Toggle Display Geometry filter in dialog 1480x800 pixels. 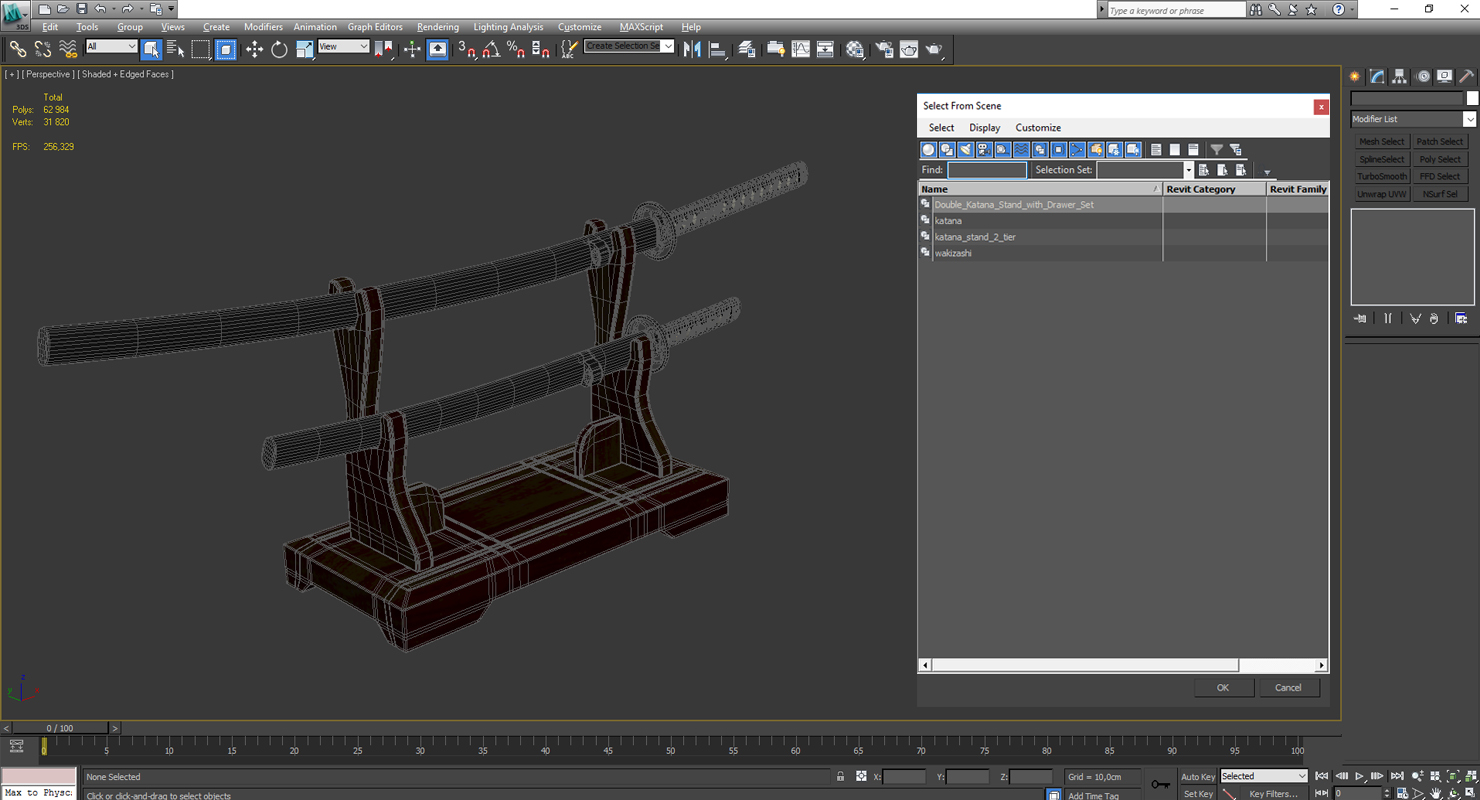pyautogui.click(x=928, y=150)
